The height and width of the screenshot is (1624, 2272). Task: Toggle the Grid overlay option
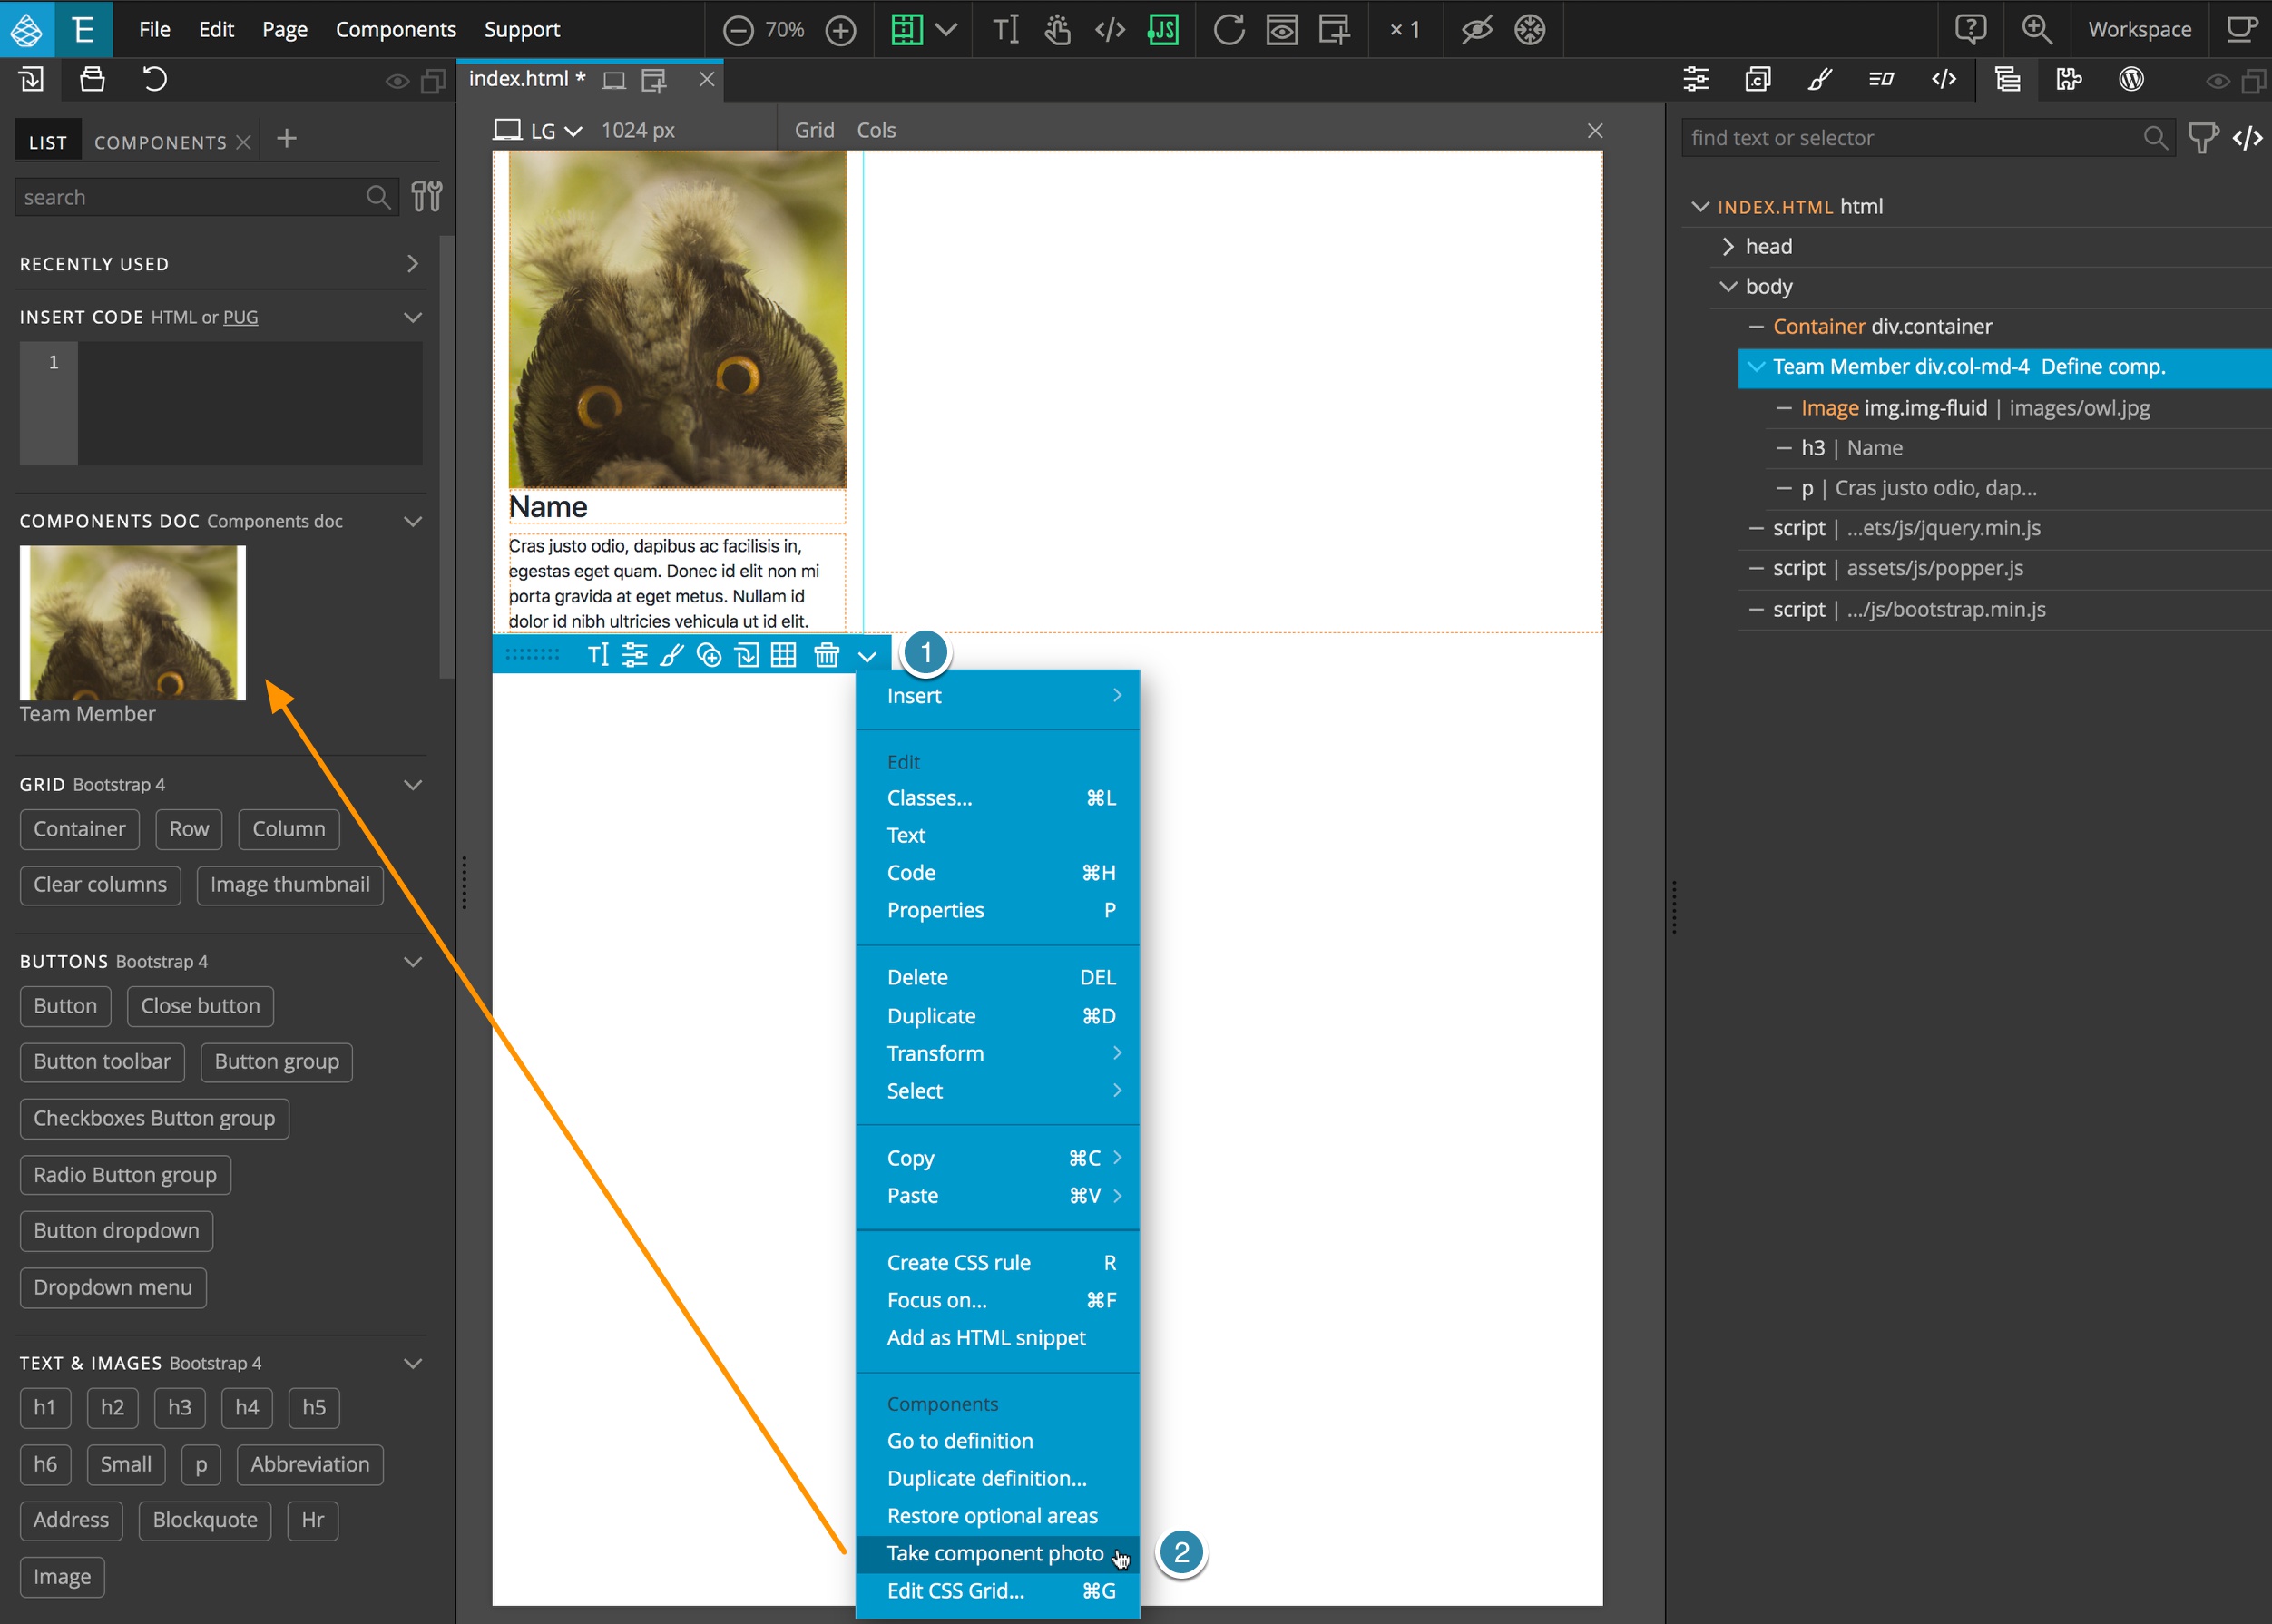pos(814,130)
